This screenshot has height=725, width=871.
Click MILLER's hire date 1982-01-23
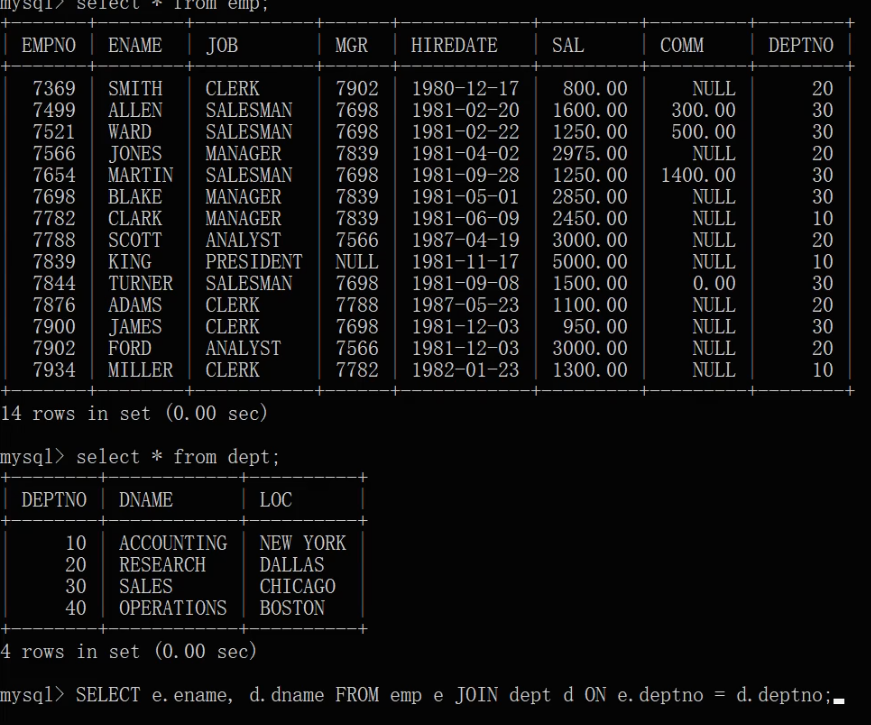pyautogui.click(x=465, y=370)
